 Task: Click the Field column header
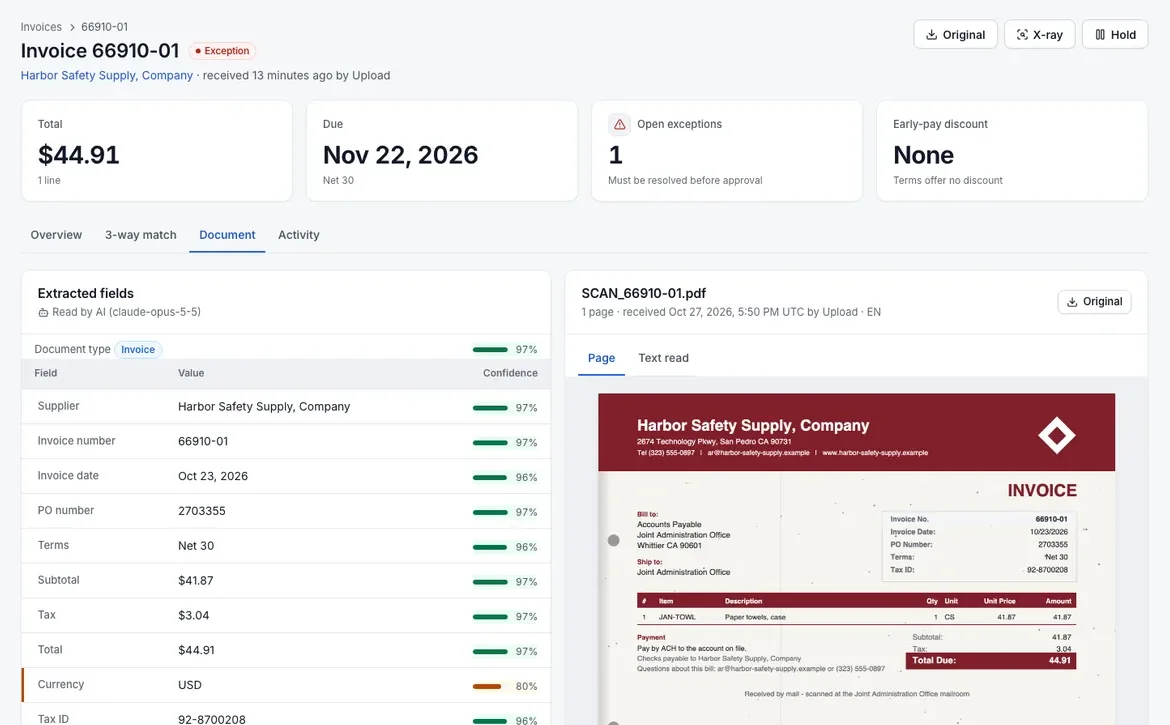point(46,373)
